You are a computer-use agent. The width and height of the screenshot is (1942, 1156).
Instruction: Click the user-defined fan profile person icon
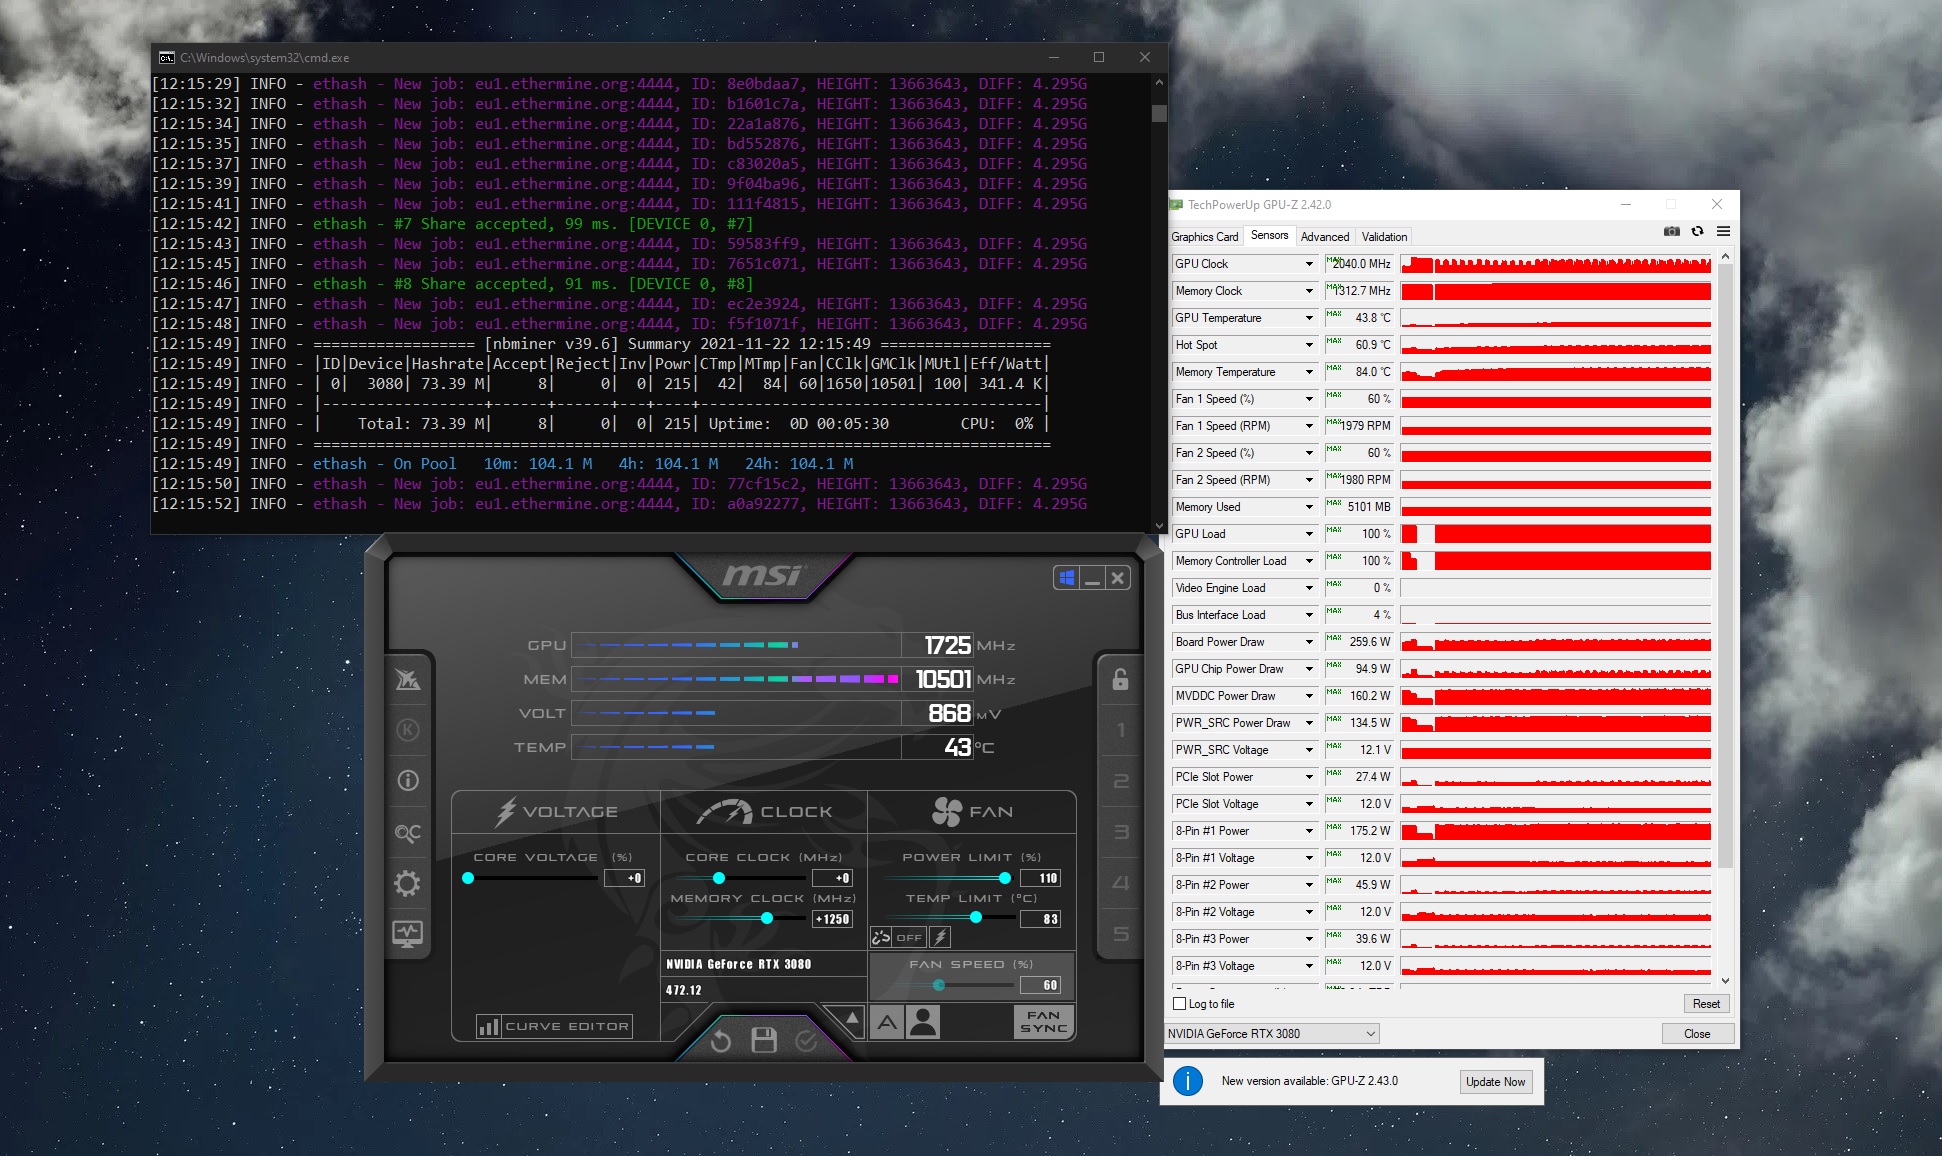point(923,1022)
